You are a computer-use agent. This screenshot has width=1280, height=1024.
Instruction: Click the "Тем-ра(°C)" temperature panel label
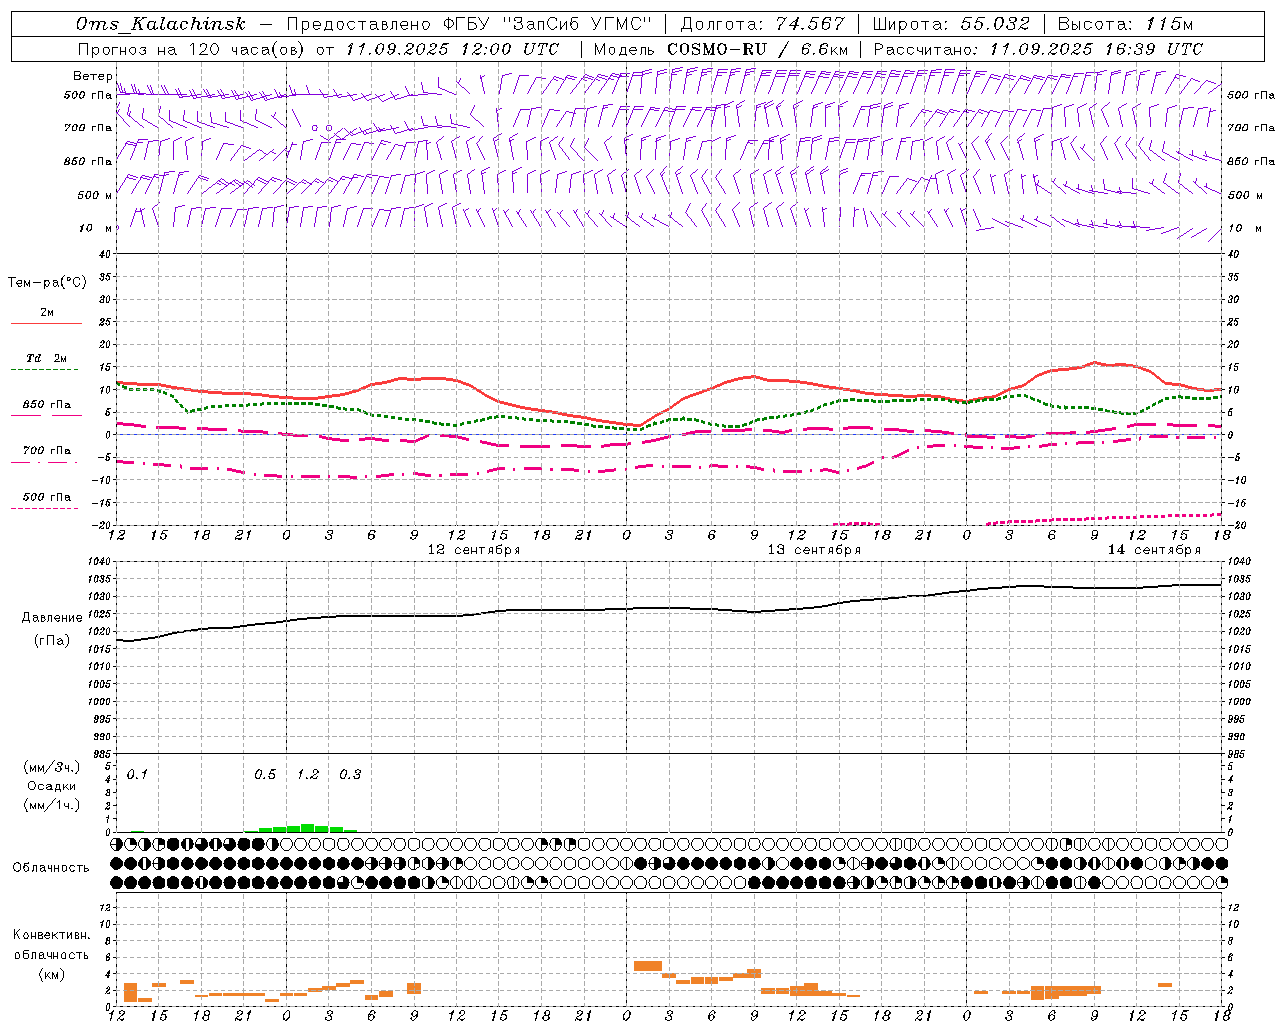pyautogui.click(x=47, y=283)
